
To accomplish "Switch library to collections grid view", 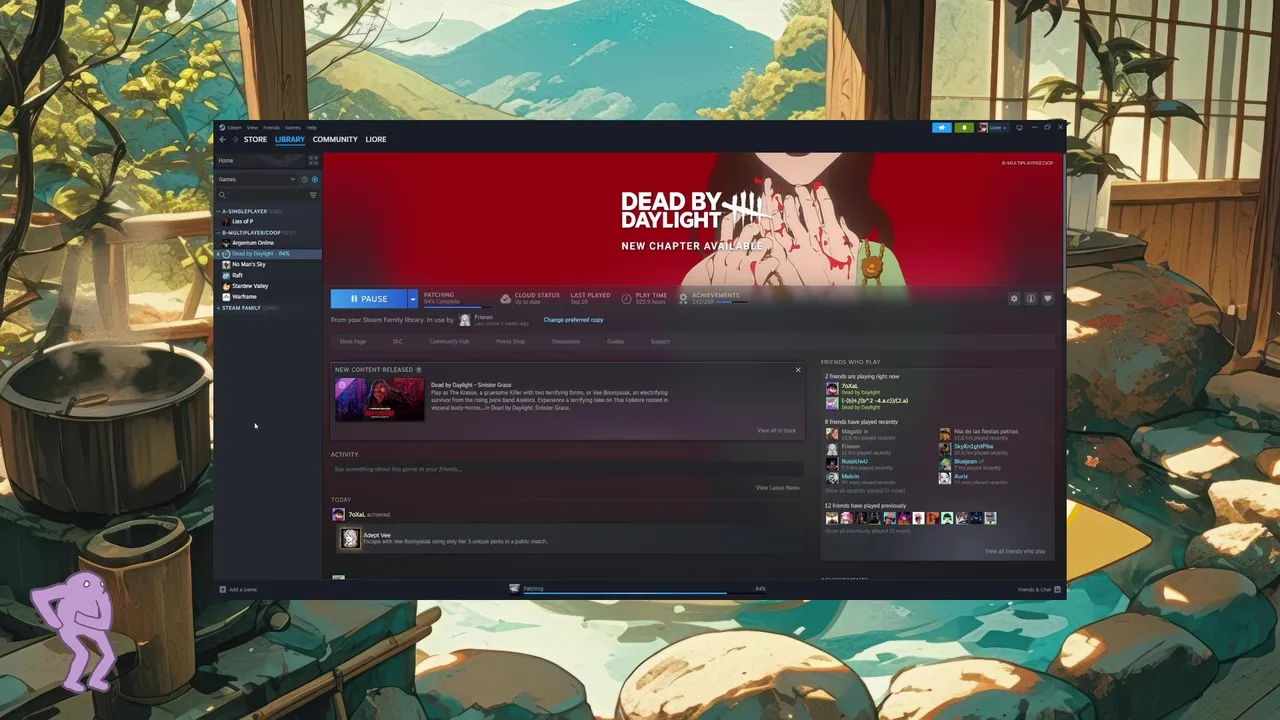I will click(313, 160).
